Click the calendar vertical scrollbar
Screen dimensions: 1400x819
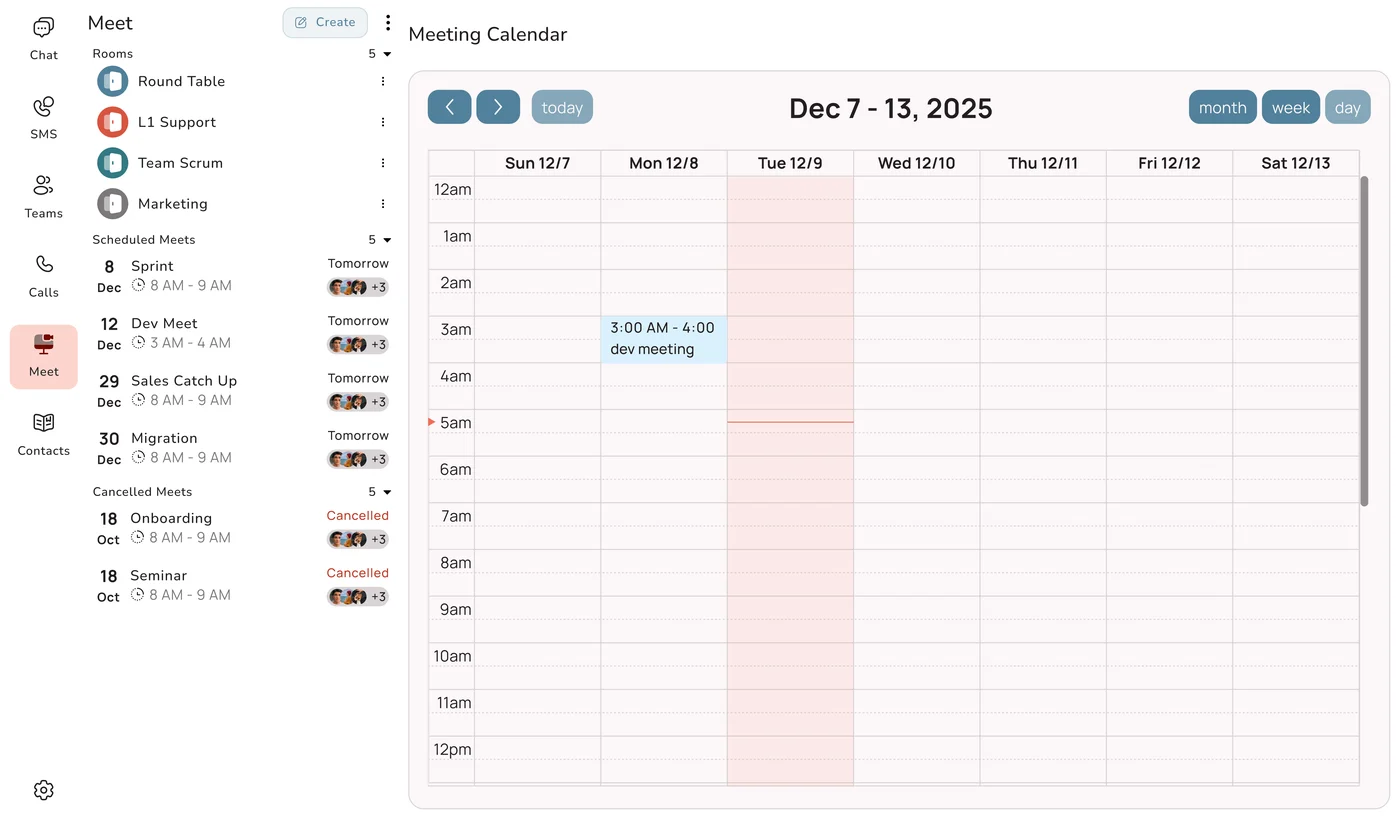click(x=1364, y=341)
